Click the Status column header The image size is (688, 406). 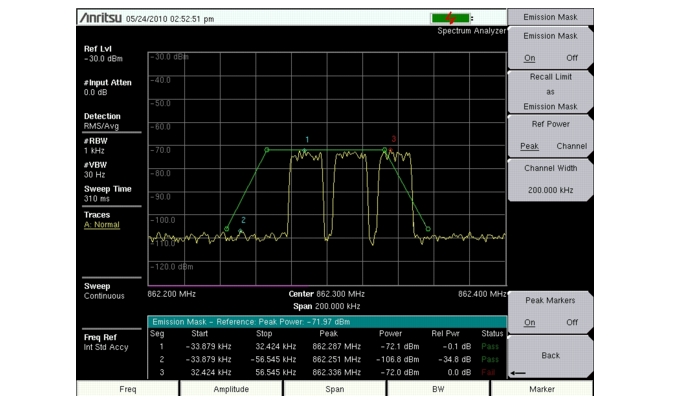point(492,334)
